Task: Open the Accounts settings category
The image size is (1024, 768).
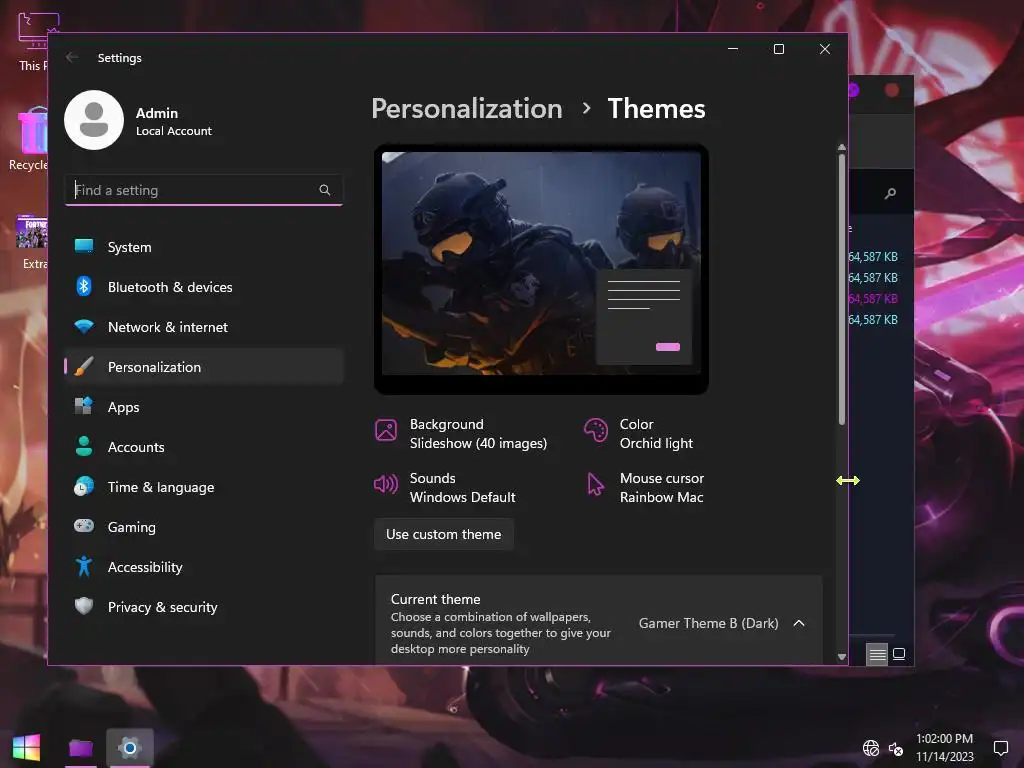Action: pyautogui.click(x=204, y=447)
